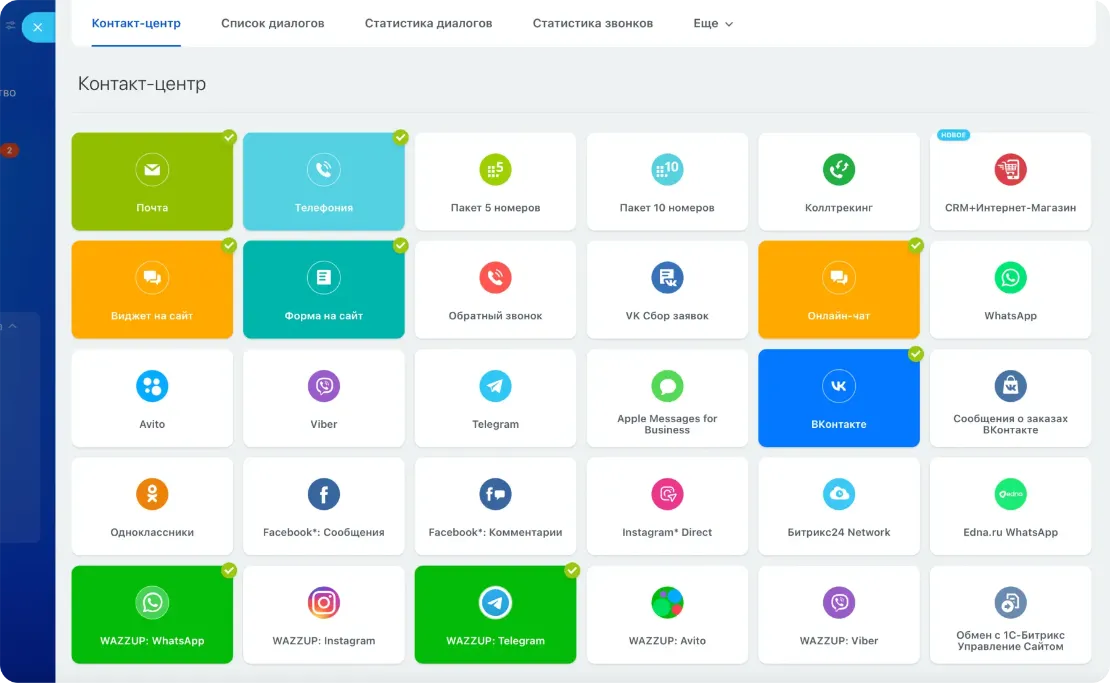Click the checkmark badge on Онлайн-чат tile
Screen dimensions: 1110x683
[x=916, y=245]
